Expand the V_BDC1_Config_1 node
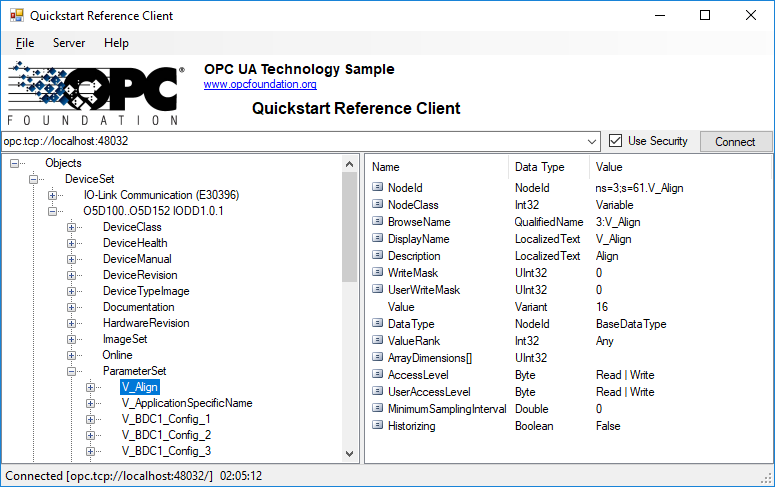Screen dimensions: 775x487 pos(90,419)
